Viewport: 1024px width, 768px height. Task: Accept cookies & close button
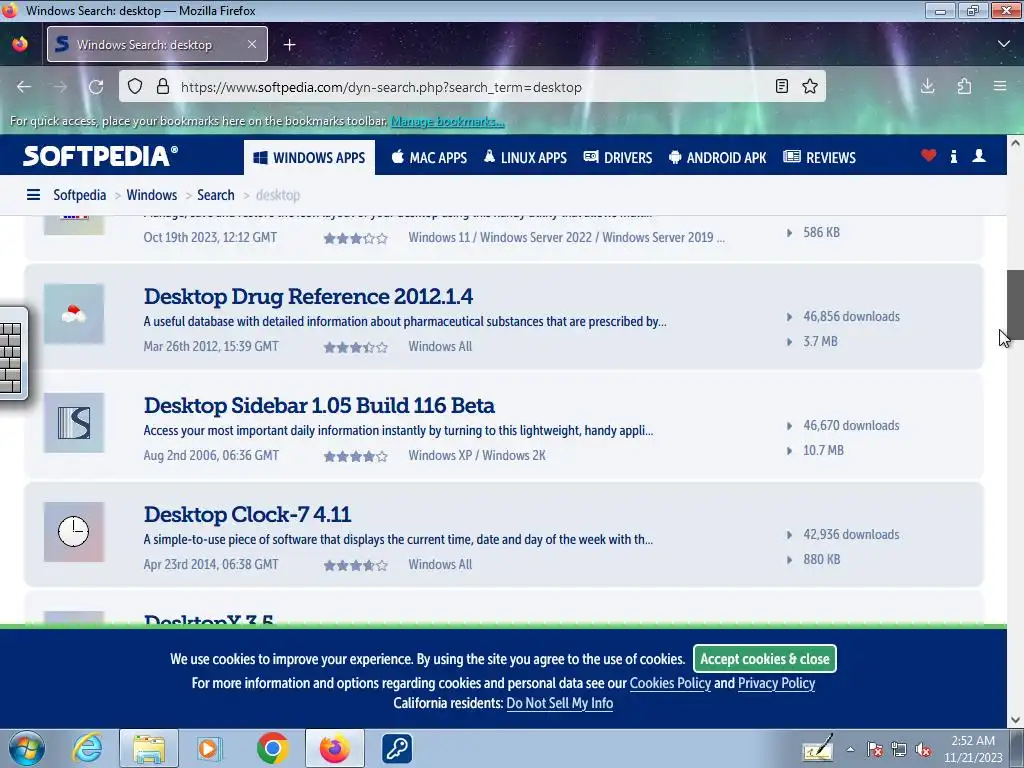pyautogui.click(x=765, y=659)
